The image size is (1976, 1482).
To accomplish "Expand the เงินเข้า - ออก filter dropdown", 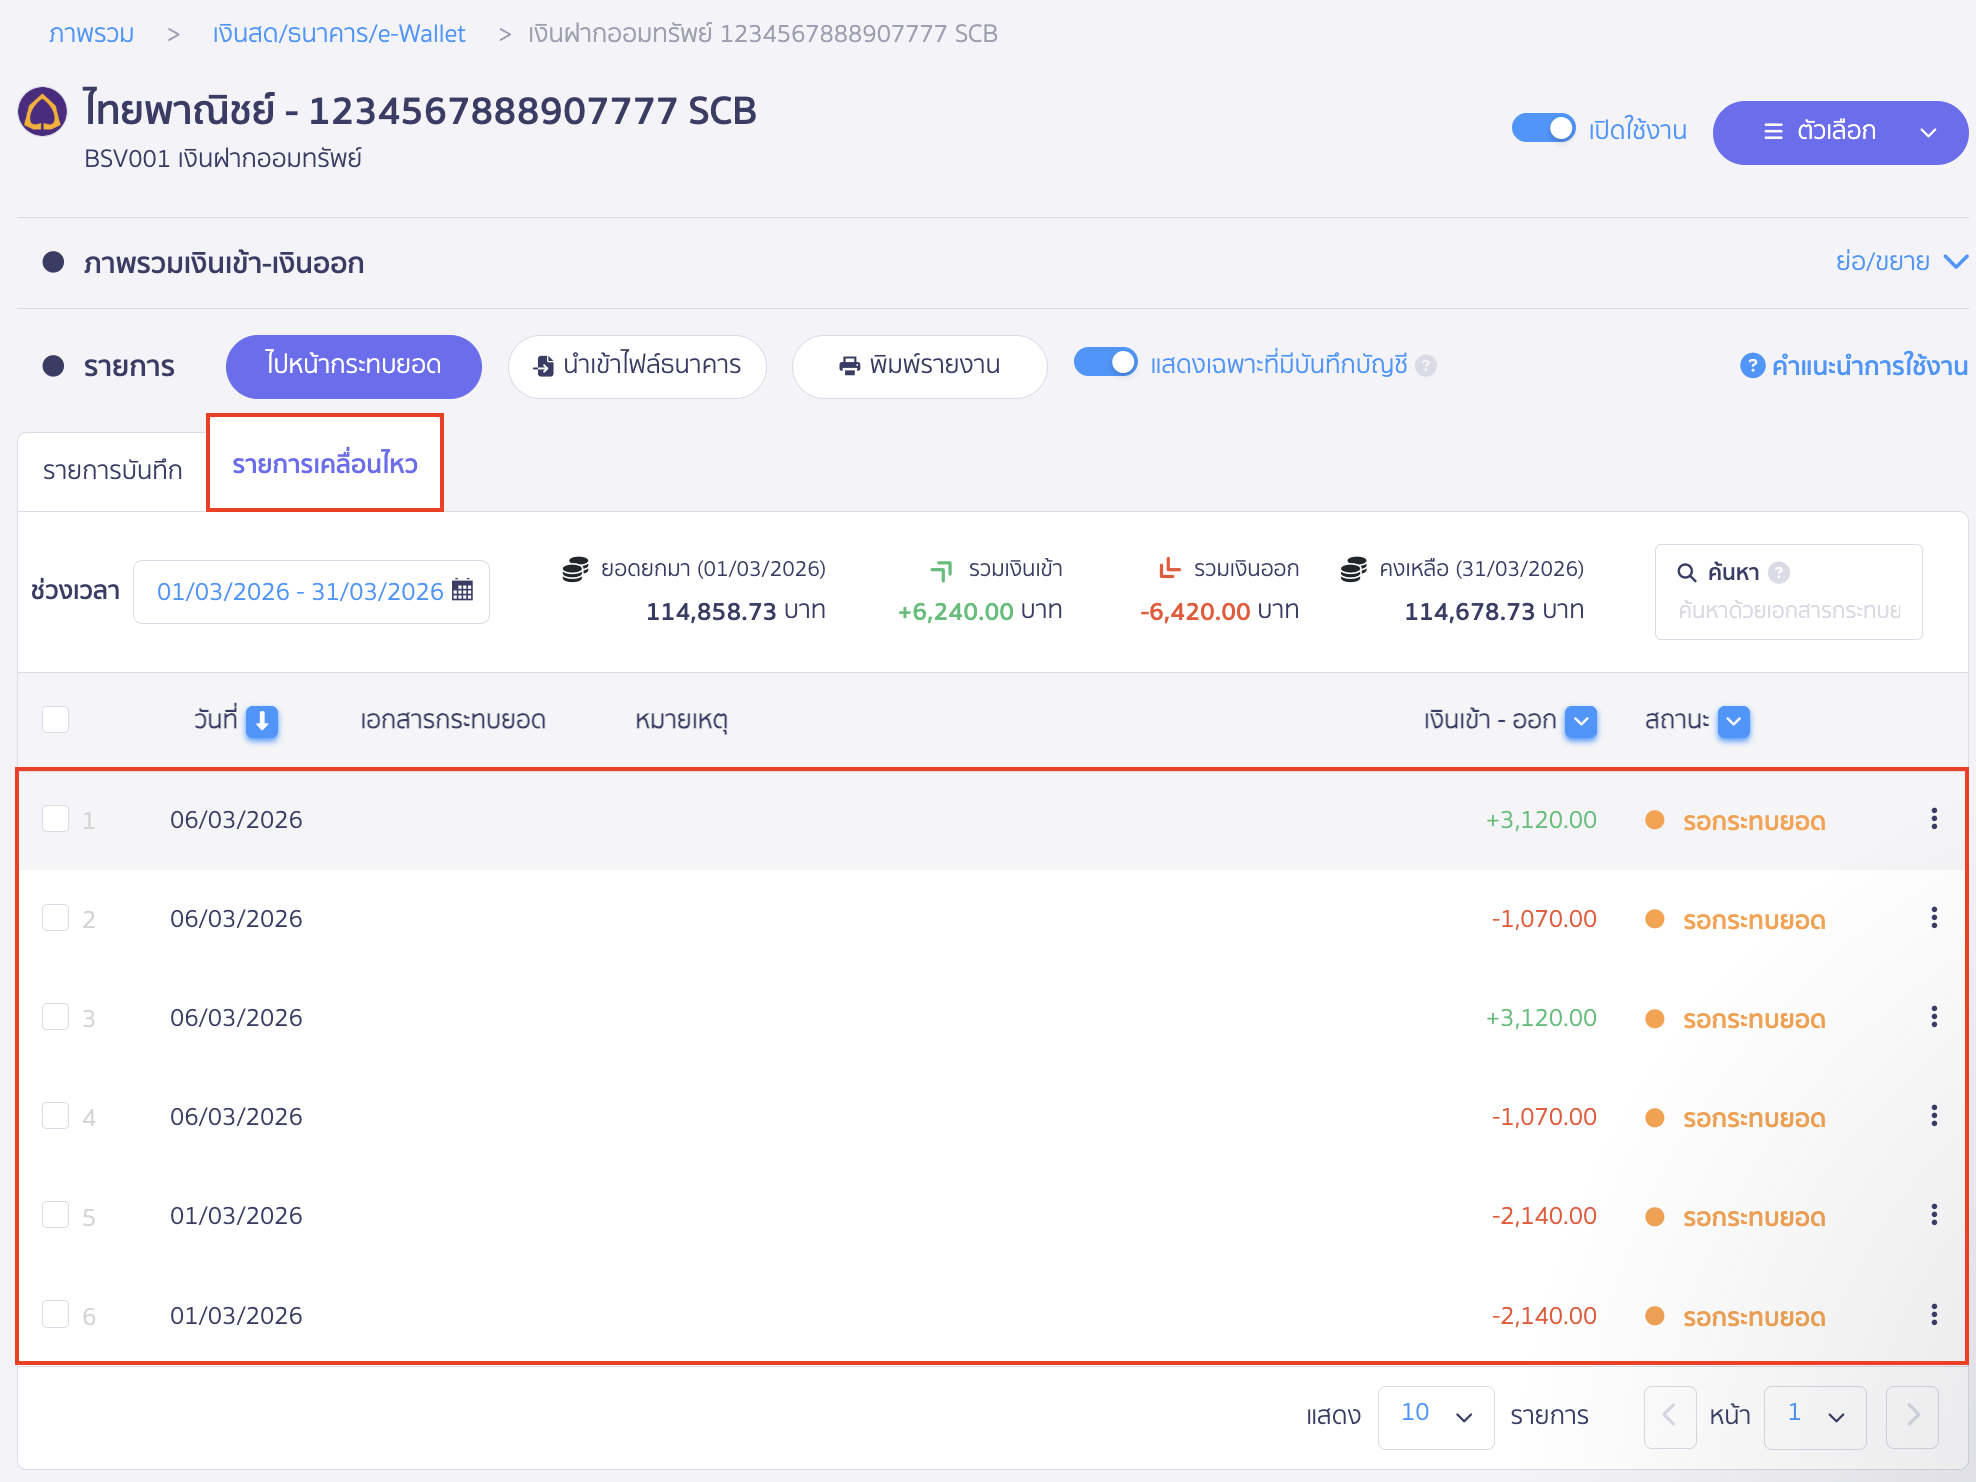I will pos(1581,721).
